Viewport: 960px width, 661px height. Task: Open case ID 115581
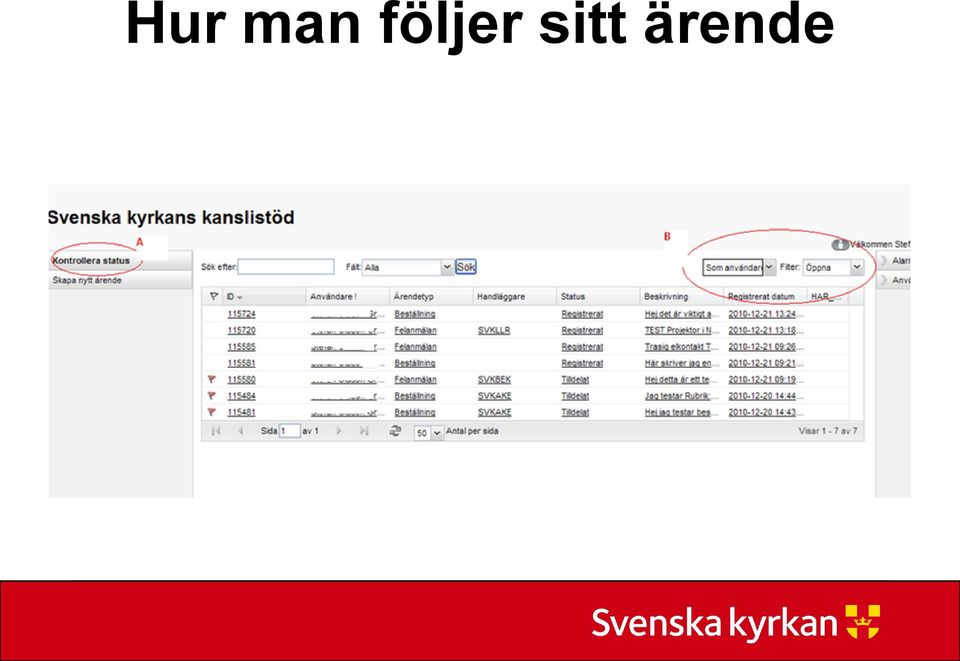[241, 364]
